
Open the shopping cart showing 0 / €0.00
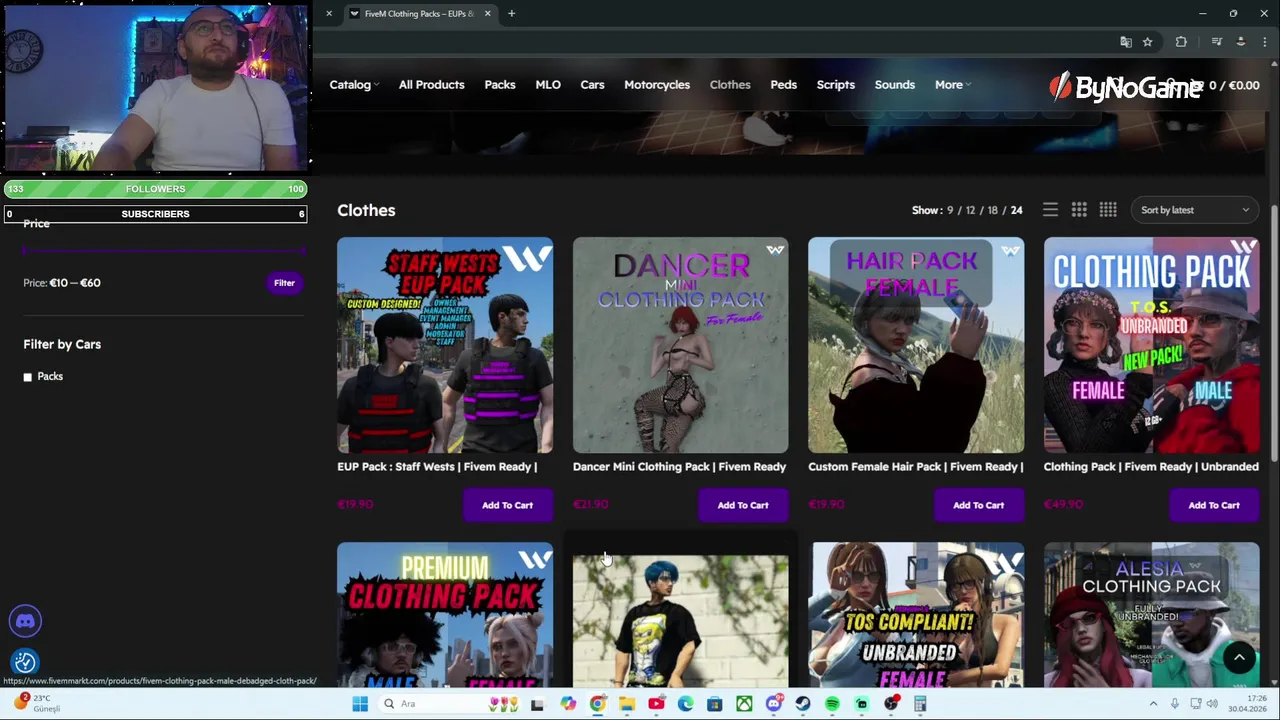[1225, 85]
